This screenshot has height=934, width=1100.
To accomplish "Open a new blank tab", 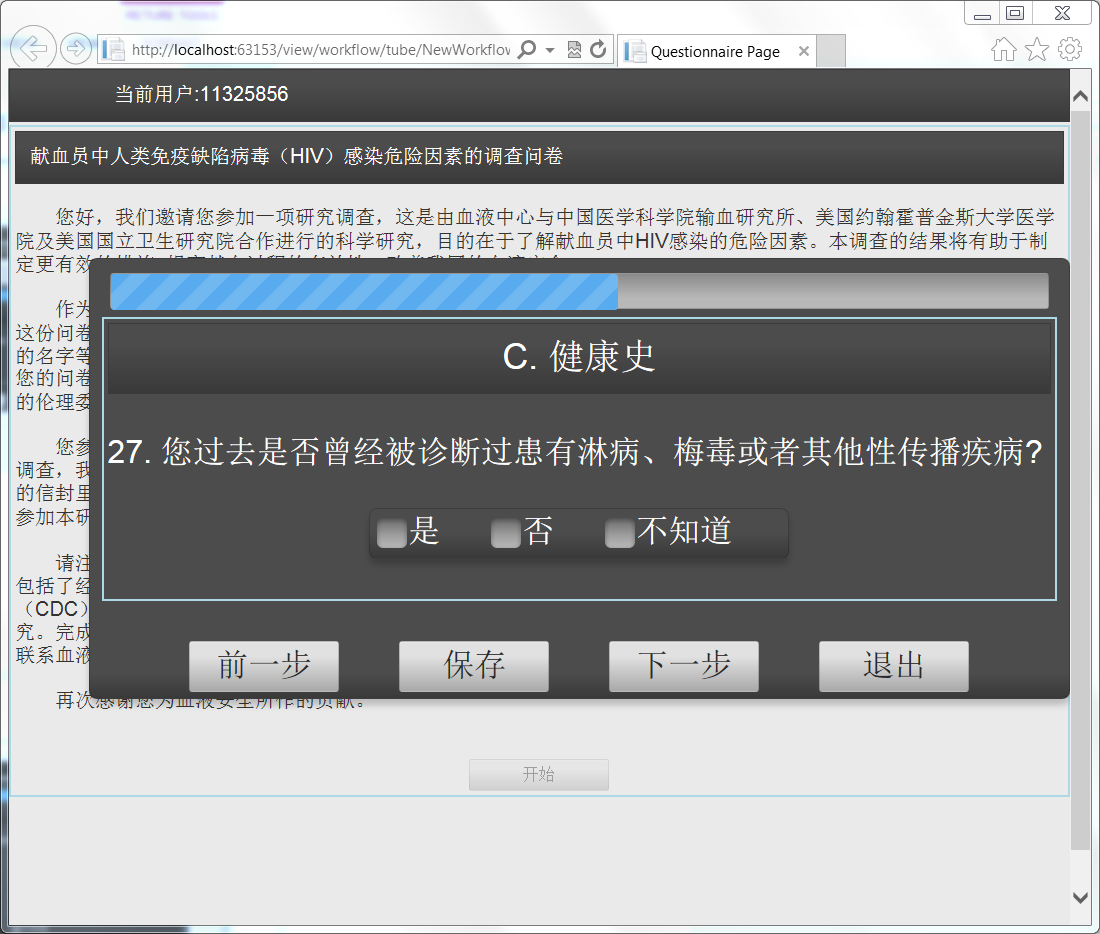I will tap(831, 51).
